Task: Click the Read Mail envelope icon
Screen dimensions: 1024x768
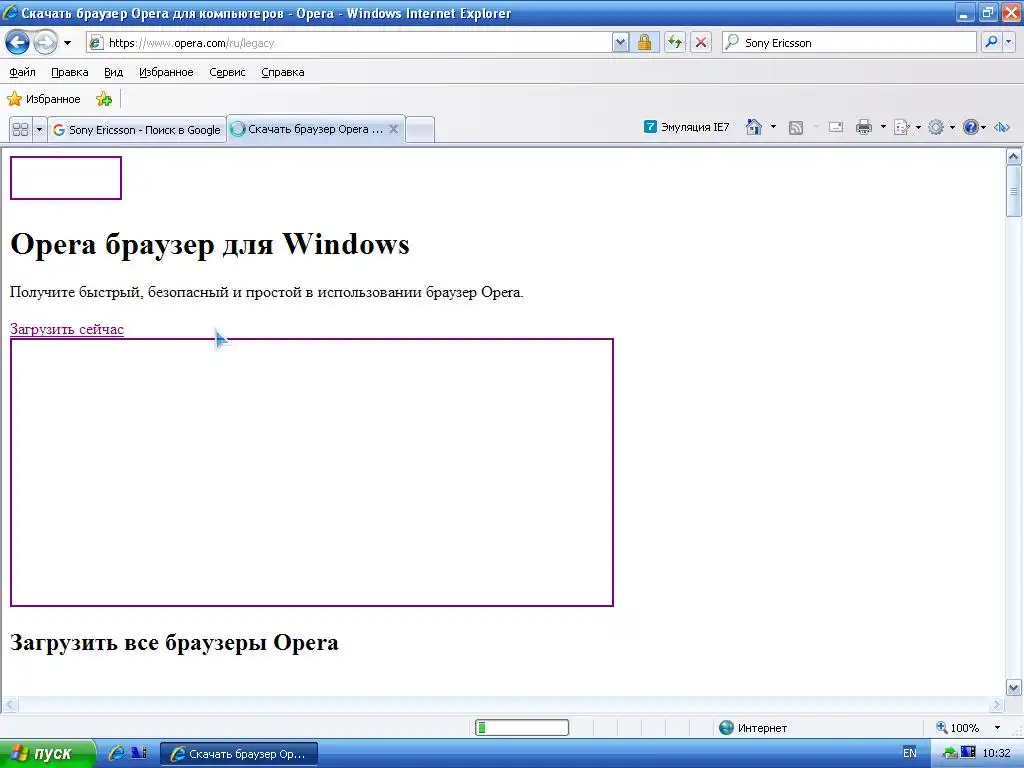Action: pos(836,127)
